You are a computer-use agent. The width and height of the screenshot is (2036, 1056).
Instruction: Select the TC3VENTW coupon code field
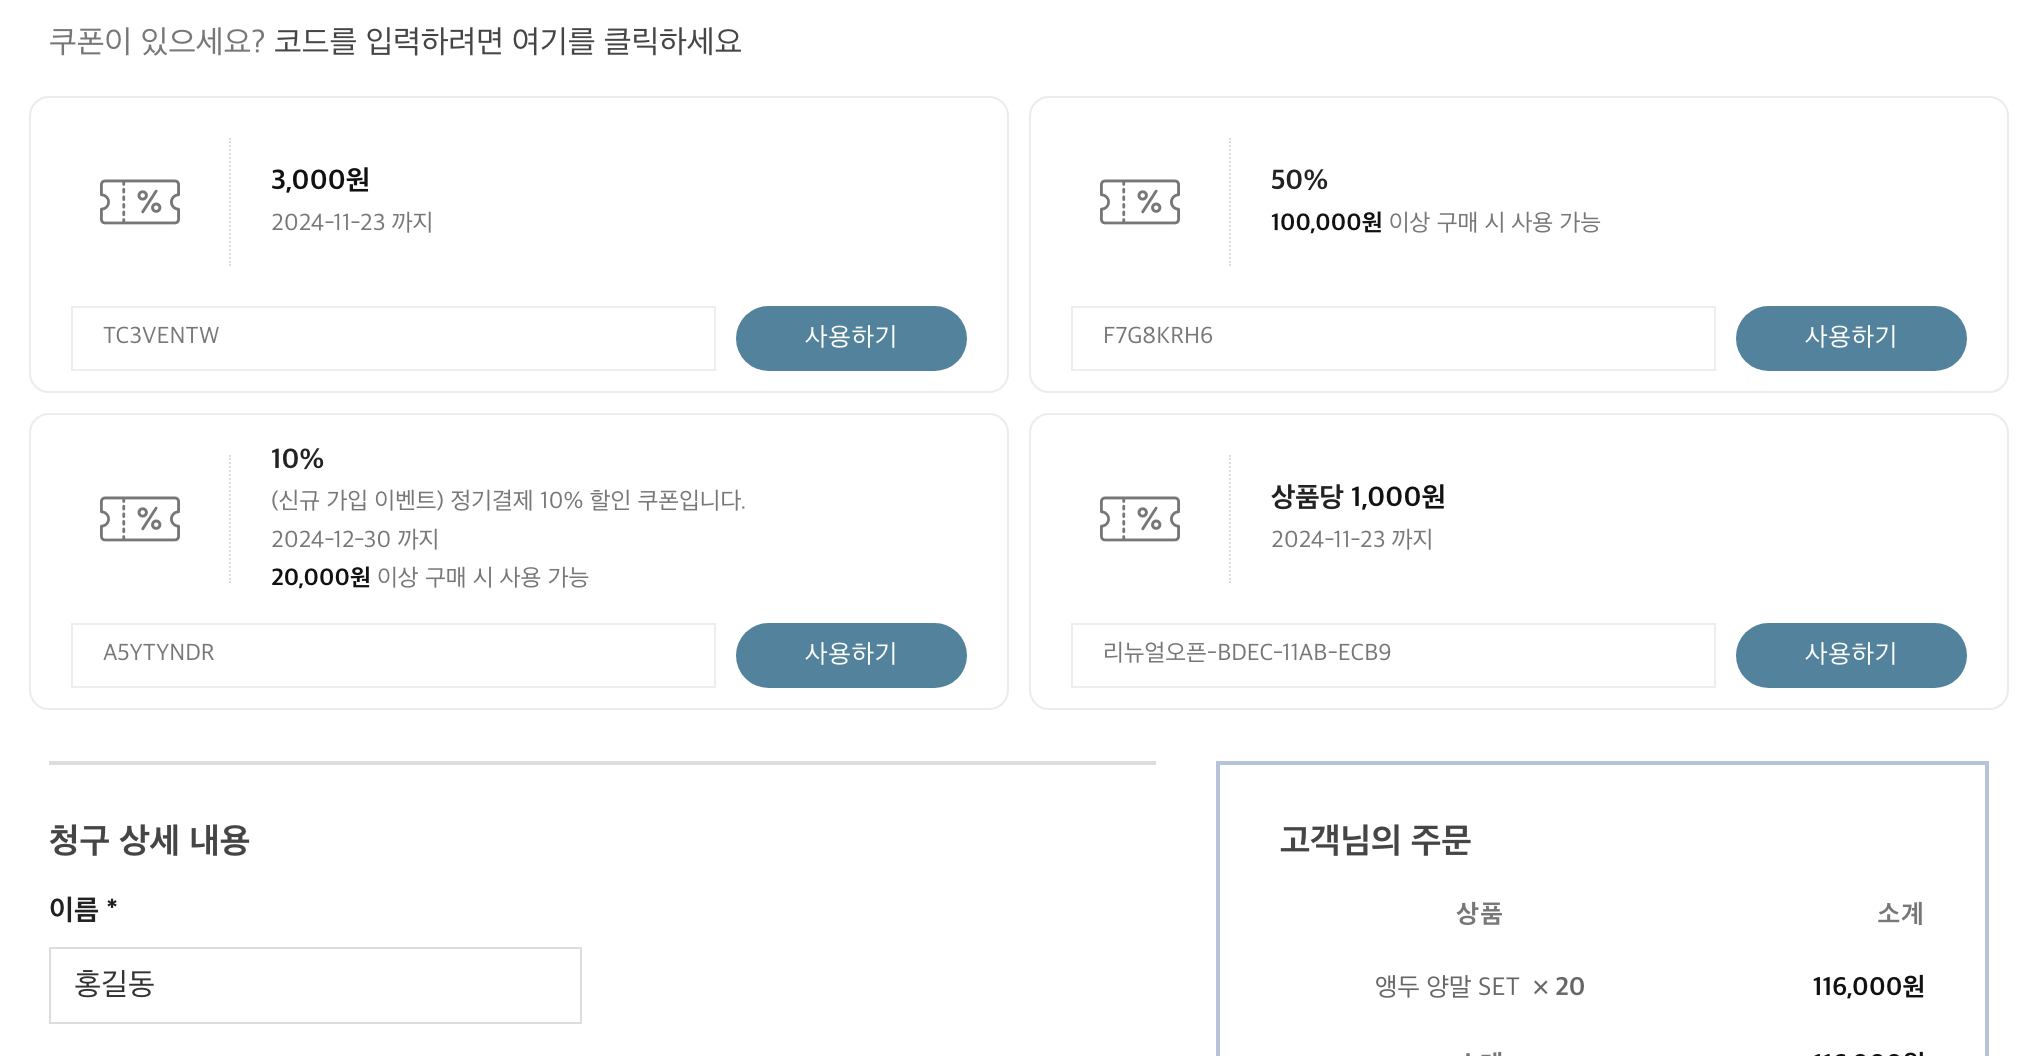pyautogui.click(x=393, y=338)
